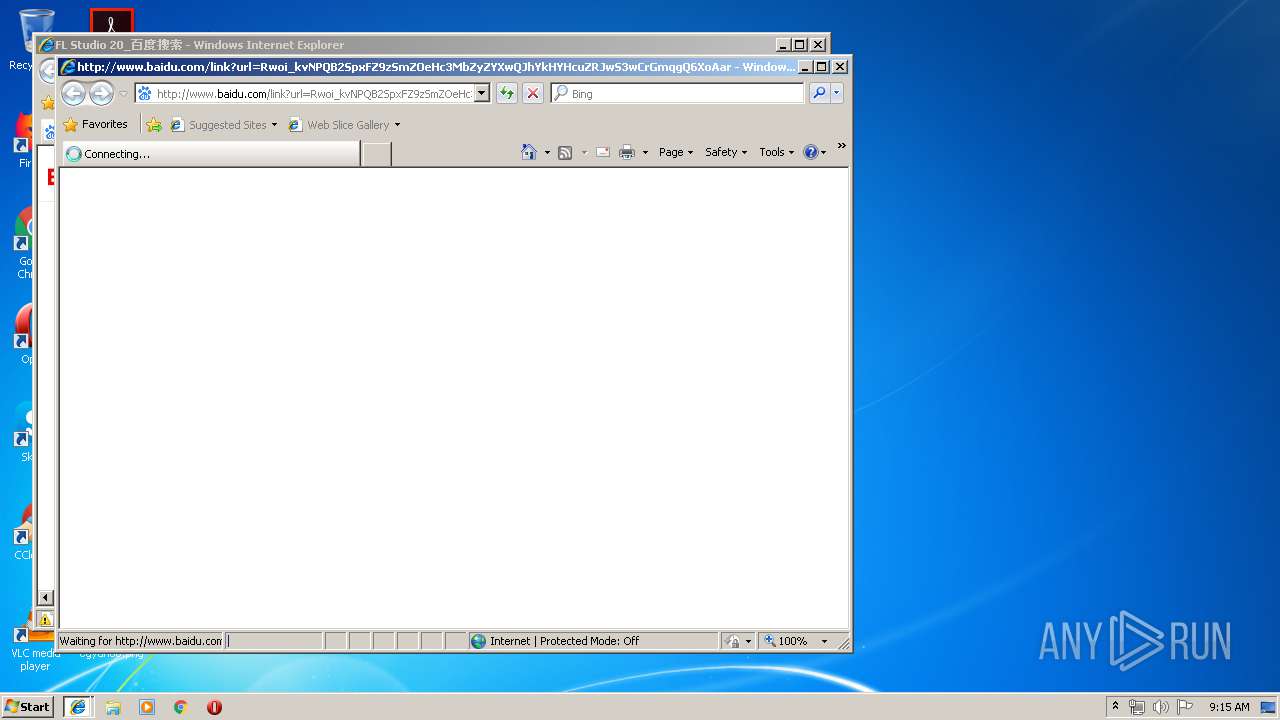
Task: Go back with the Back arrow button
Action: click(x=73, y=94)
